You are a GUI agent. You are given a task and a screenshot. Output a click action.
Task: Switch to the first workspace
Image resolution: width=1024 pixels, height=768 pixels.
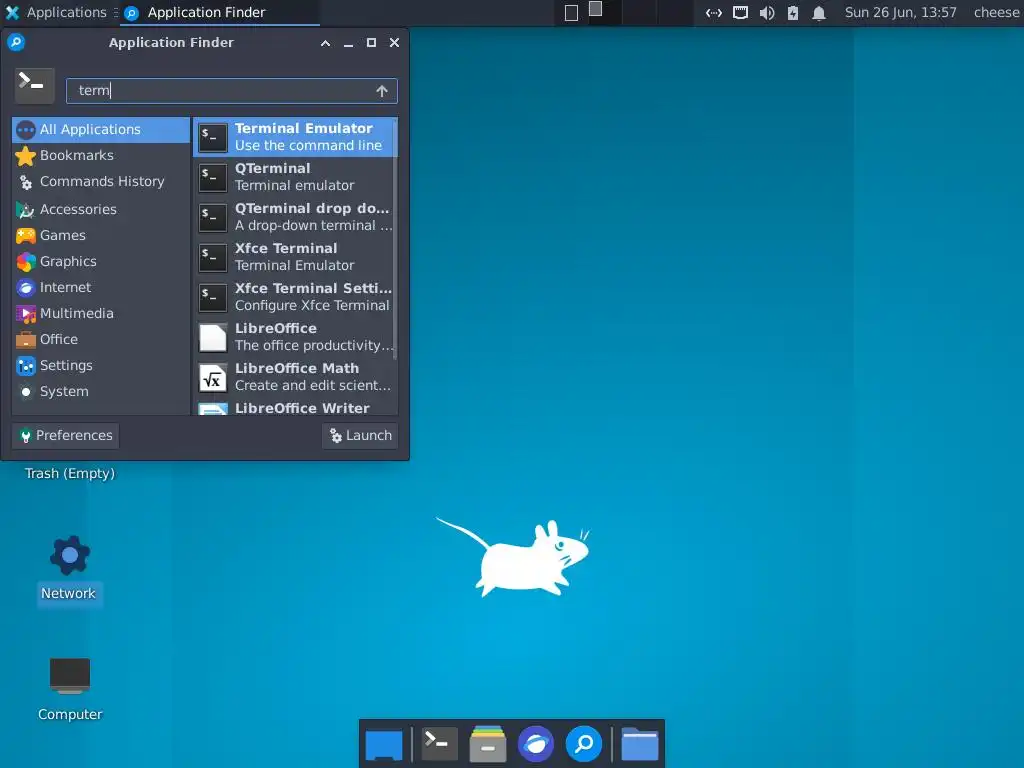(571, 12)
